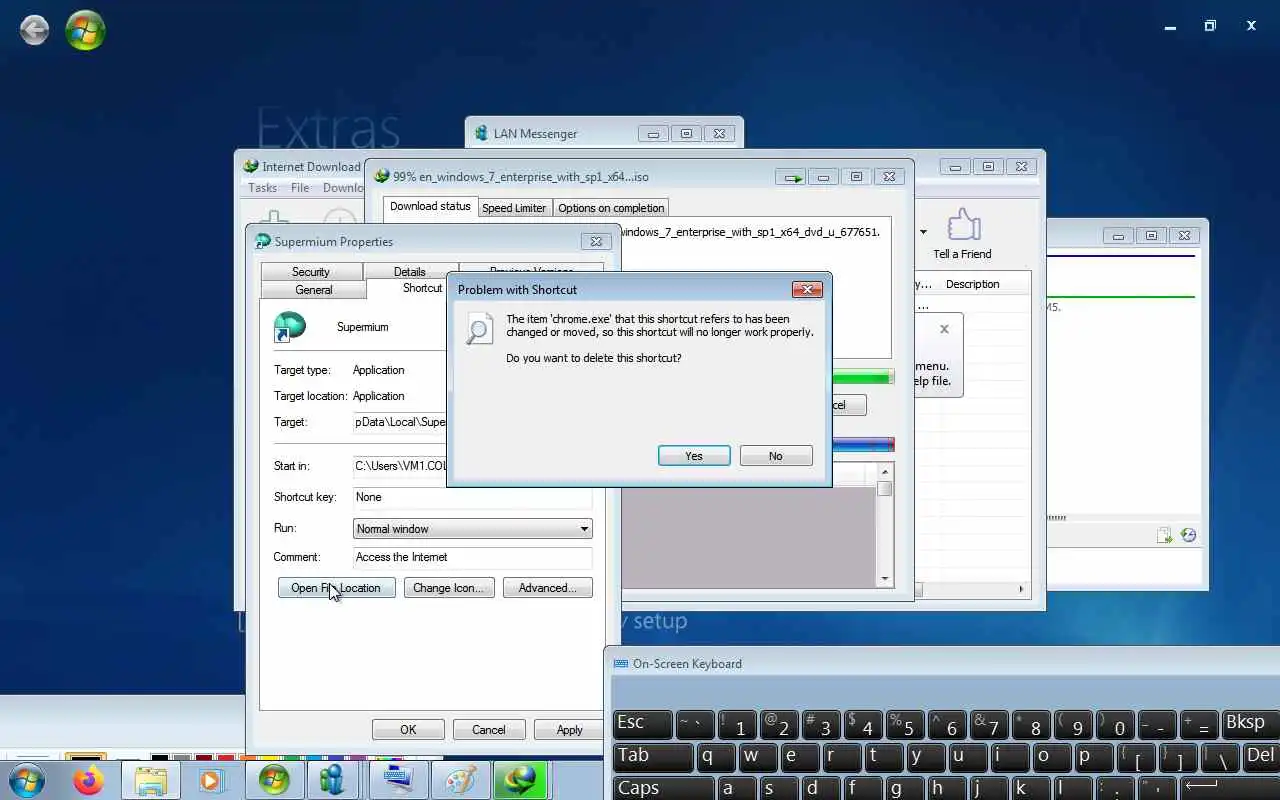Click the LAN Messenger title bar icon
Viewport: 1280px width, 800px height.
click(482, 134)
